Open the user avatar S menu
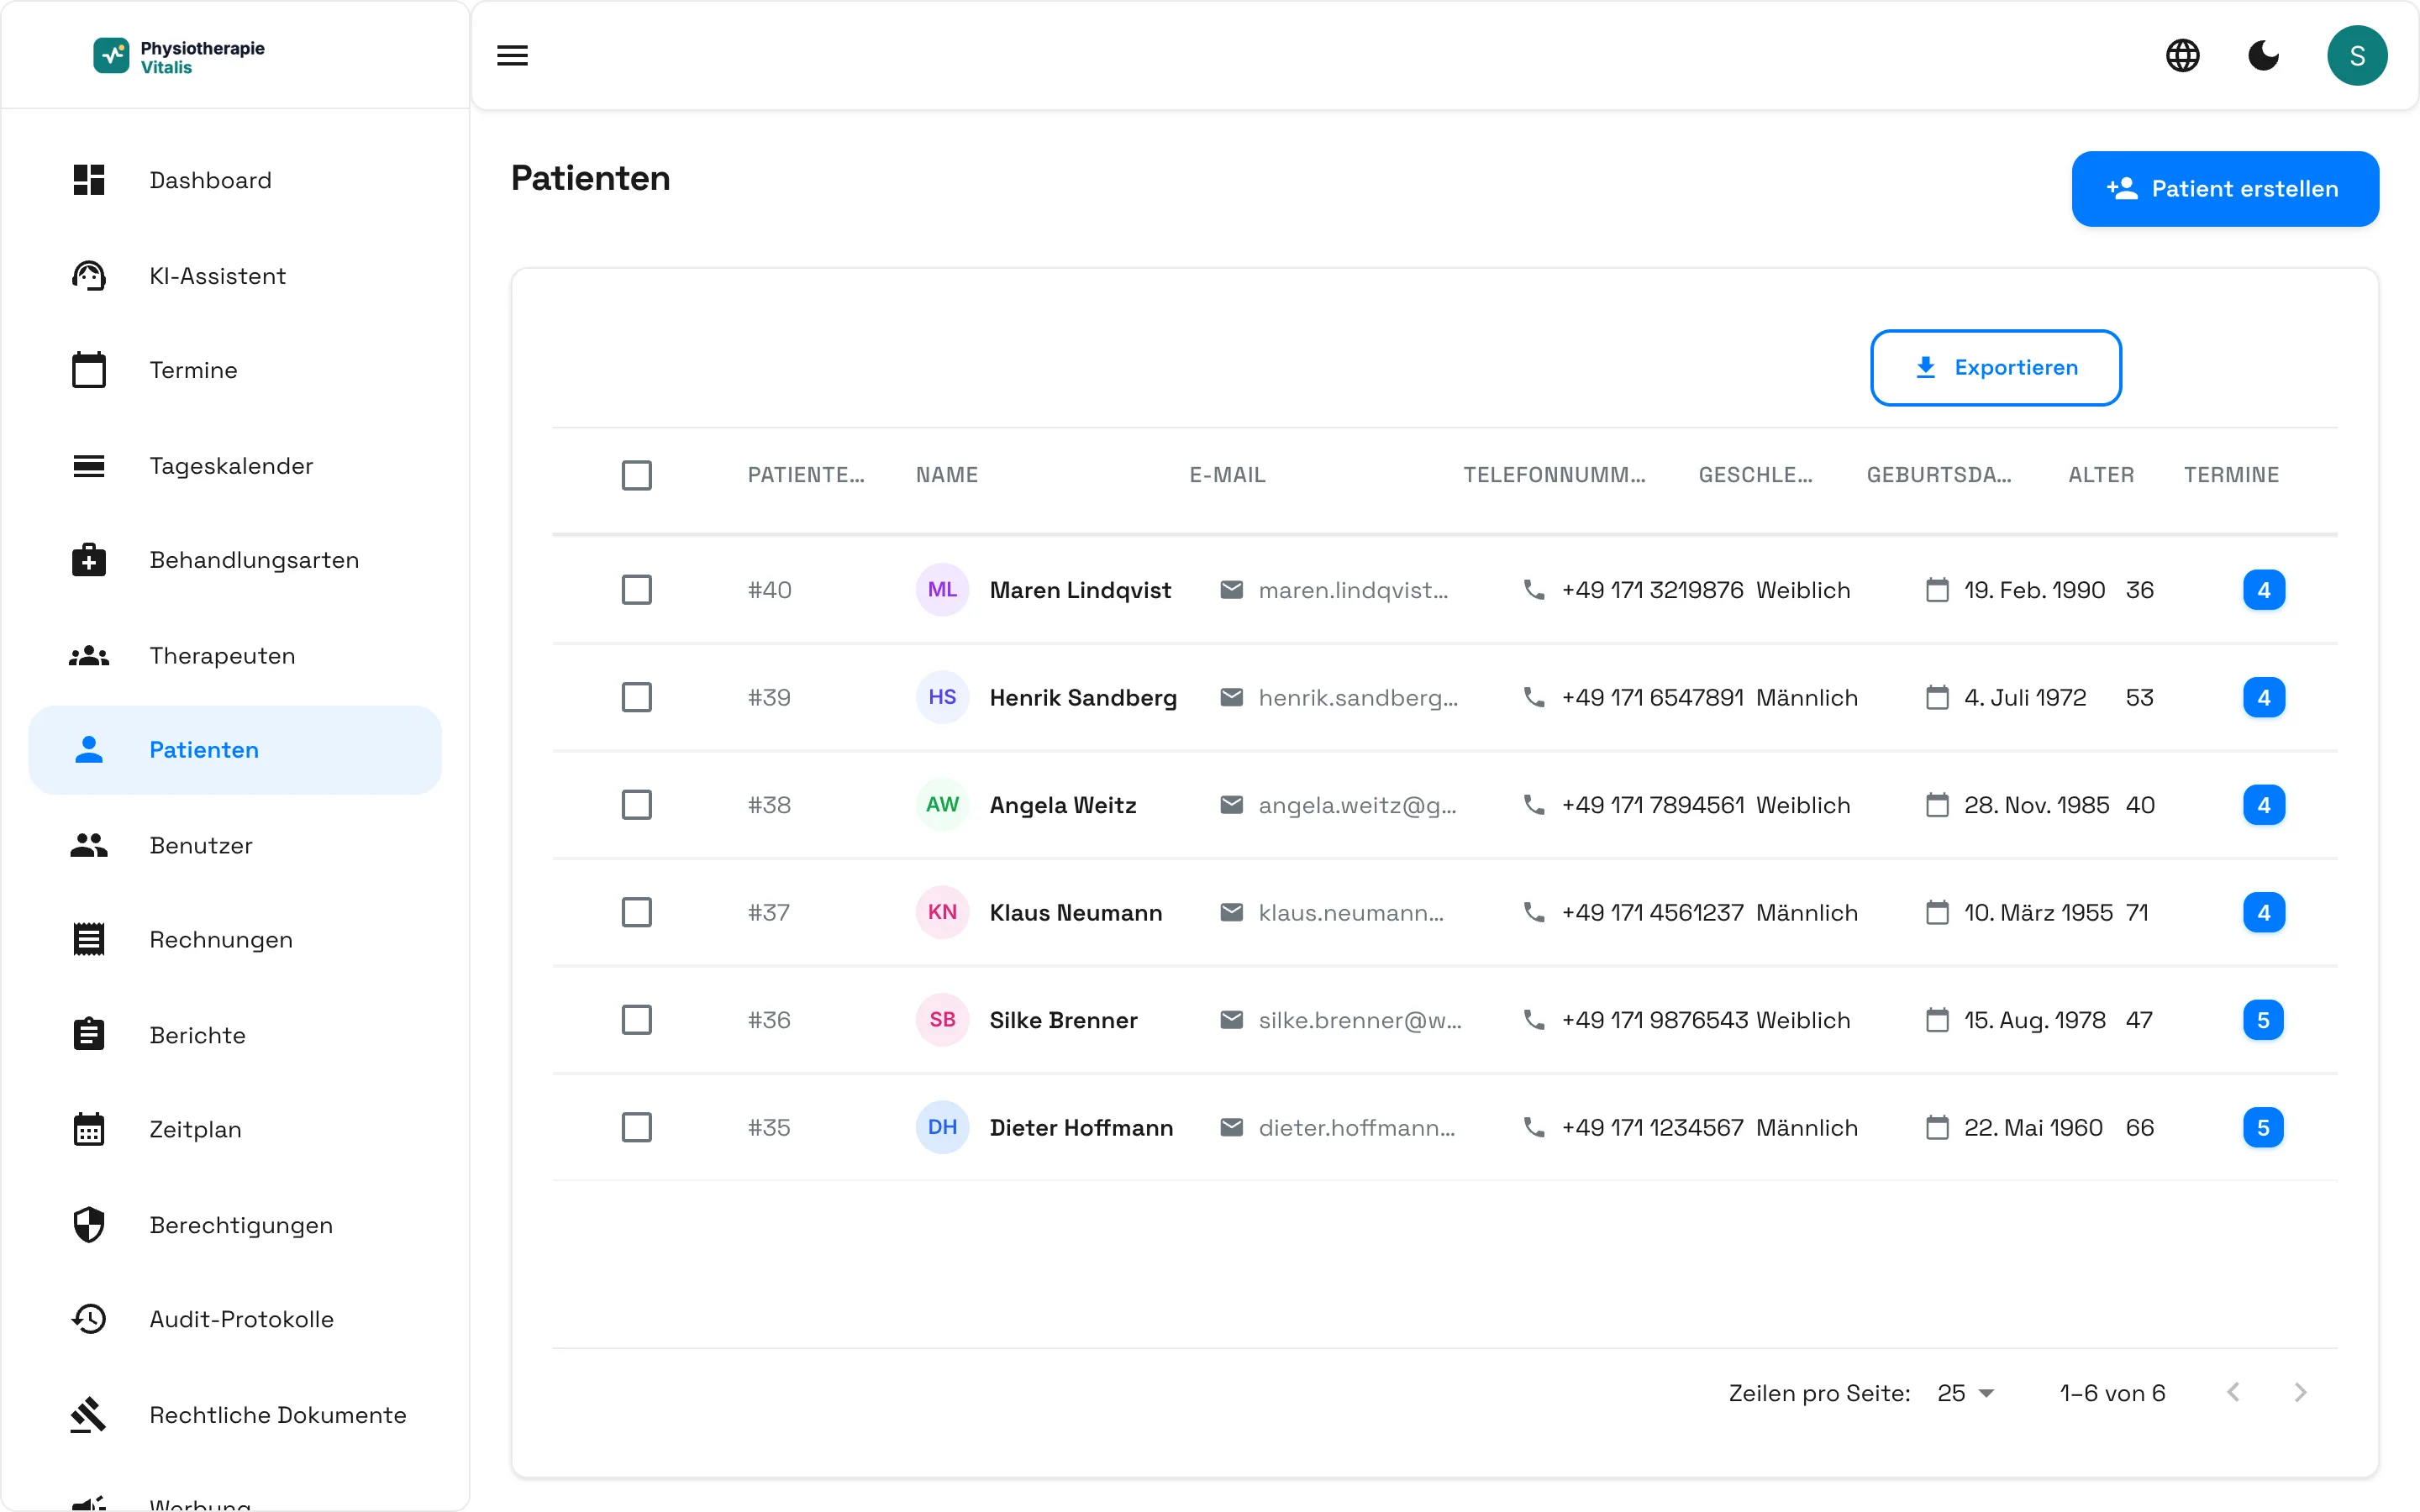 point(2357,55)
